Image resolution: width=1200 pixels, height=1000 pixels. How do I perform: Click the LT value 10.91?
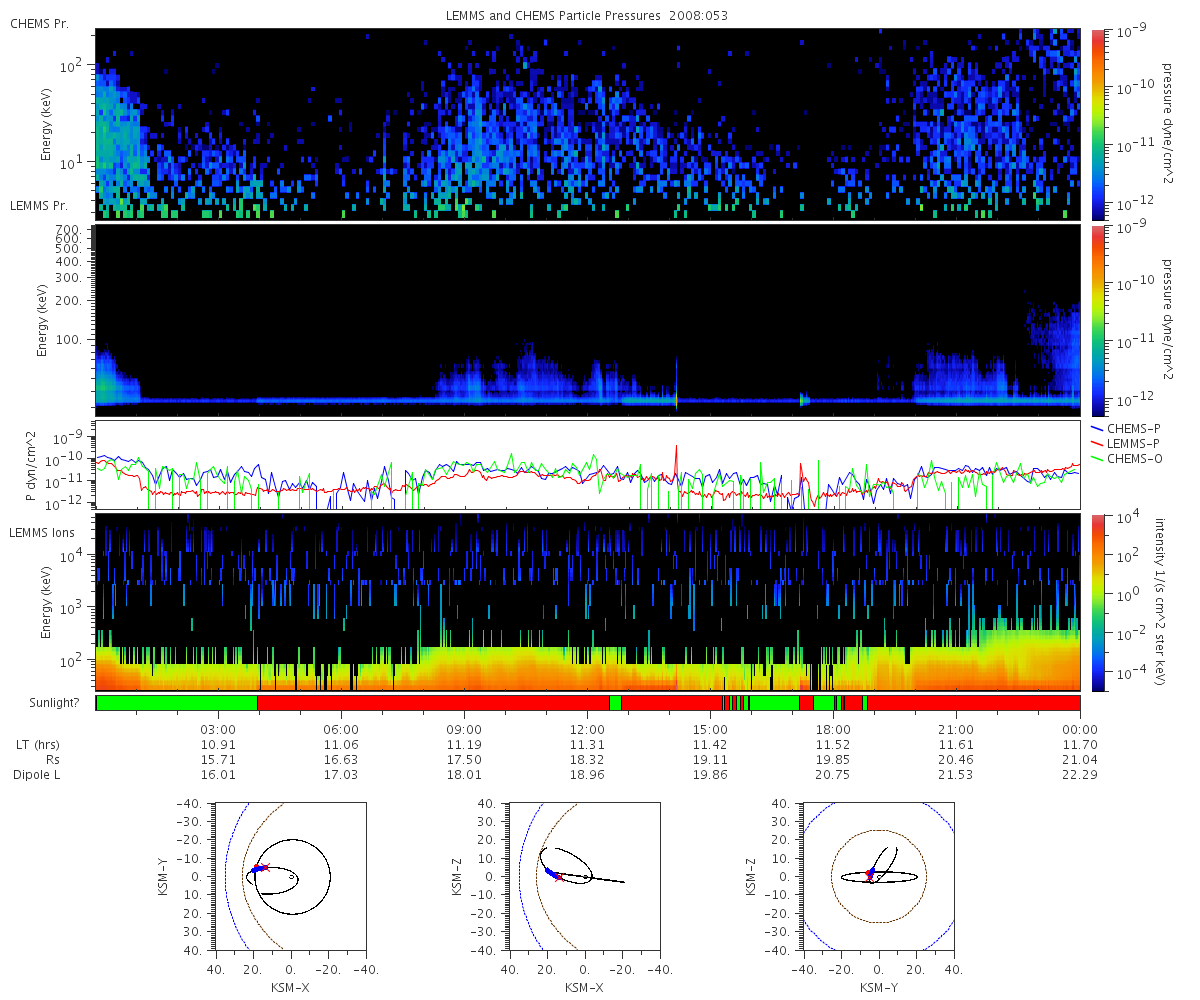[x=218, y=745]
